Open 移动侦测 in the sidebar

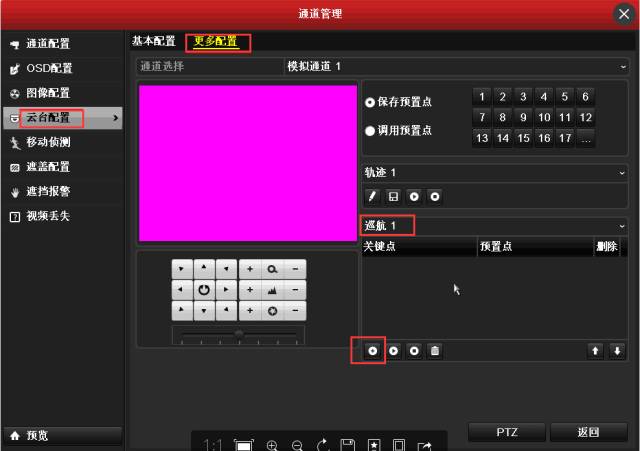[62, 142]
